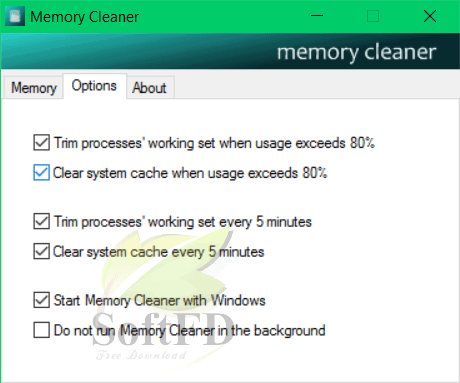The height and width of the screenshot is (383, 460).
Task: Click label text 'Clear system cache when usage exceeds 80%'
Action: point(190,173)
